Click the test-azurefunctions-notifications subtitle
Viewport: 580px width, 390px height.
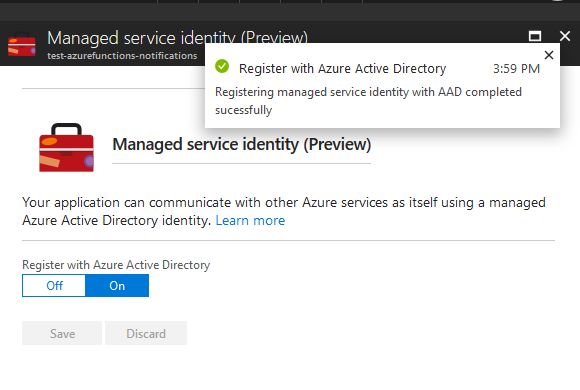coord(122,56)
